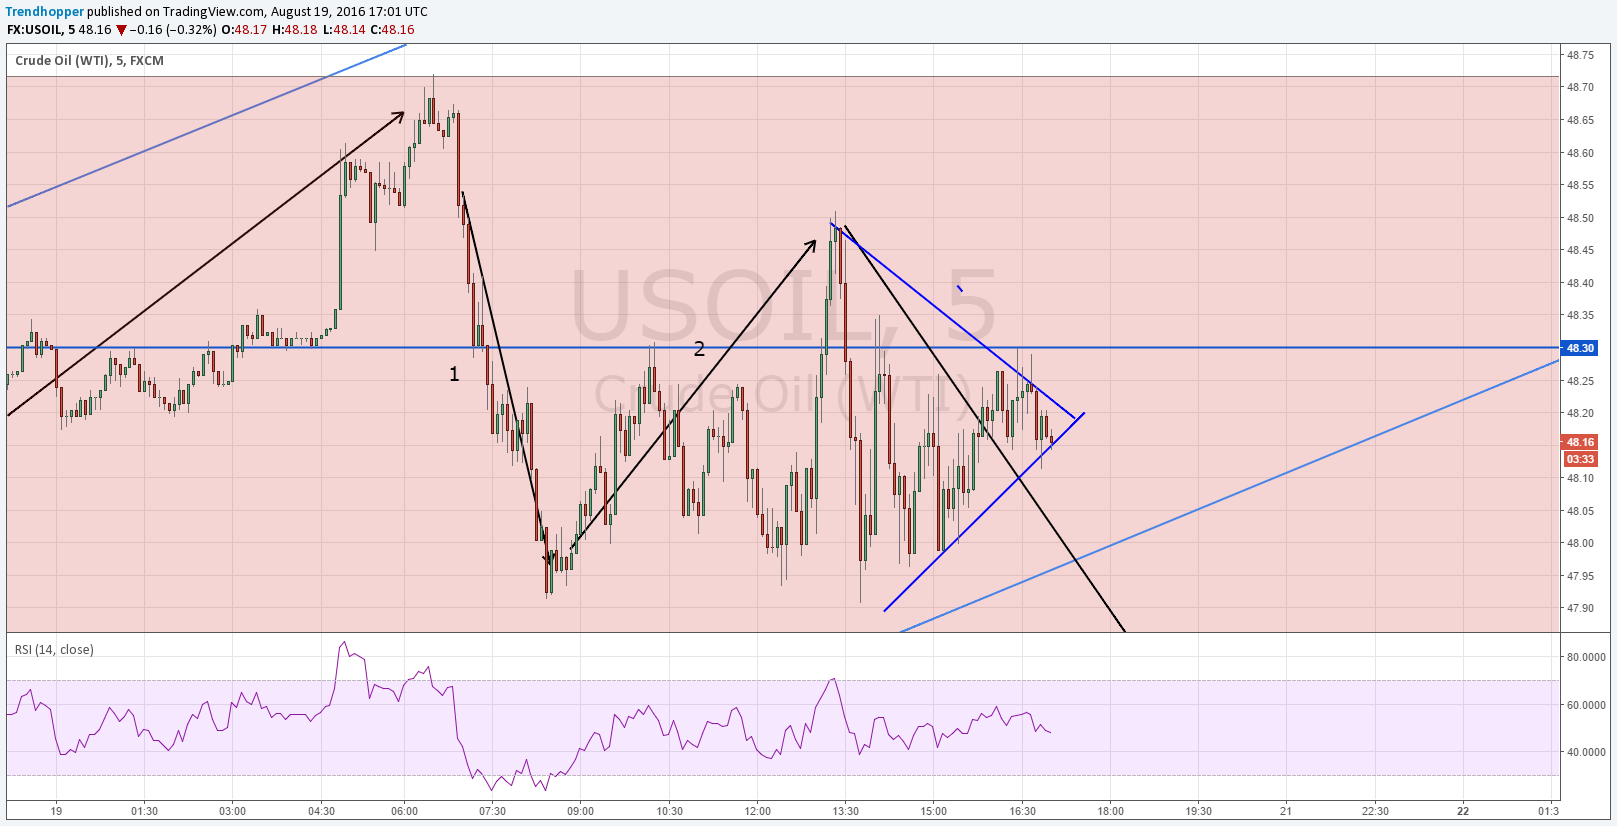Click the 60.0000 RSI scale label
This screenshot has height=826, width=1617.
tap(1586, 705)
